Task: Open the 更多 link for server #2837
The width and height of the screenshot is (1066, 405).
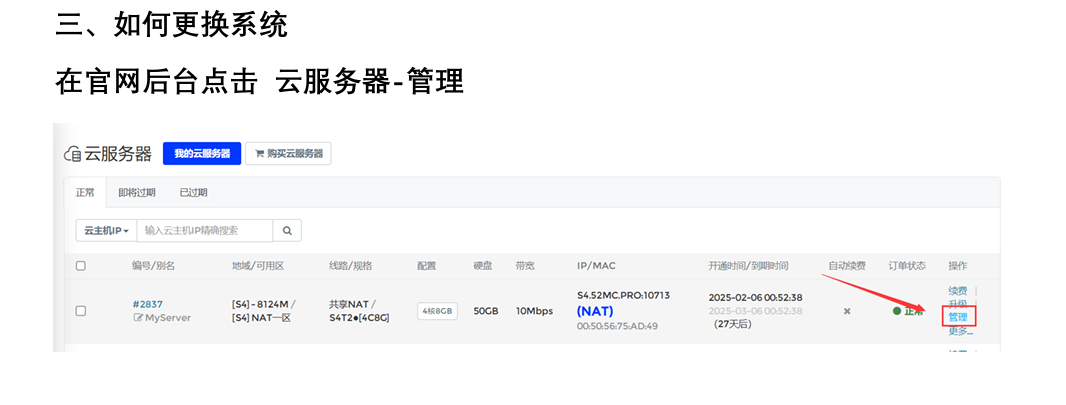Action: click(x=961, y=332)
